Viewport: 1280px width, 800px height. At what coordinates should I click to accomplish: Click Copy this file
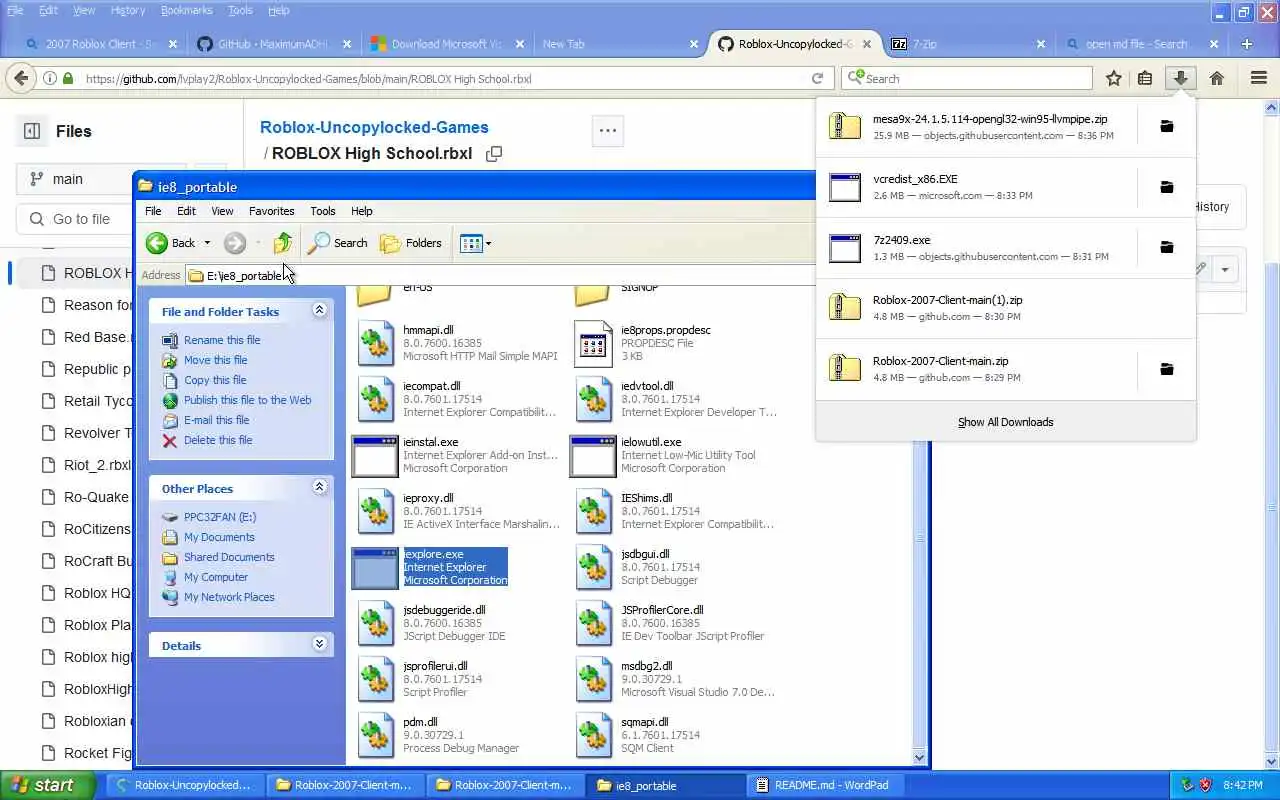click(x=215, y=380)
